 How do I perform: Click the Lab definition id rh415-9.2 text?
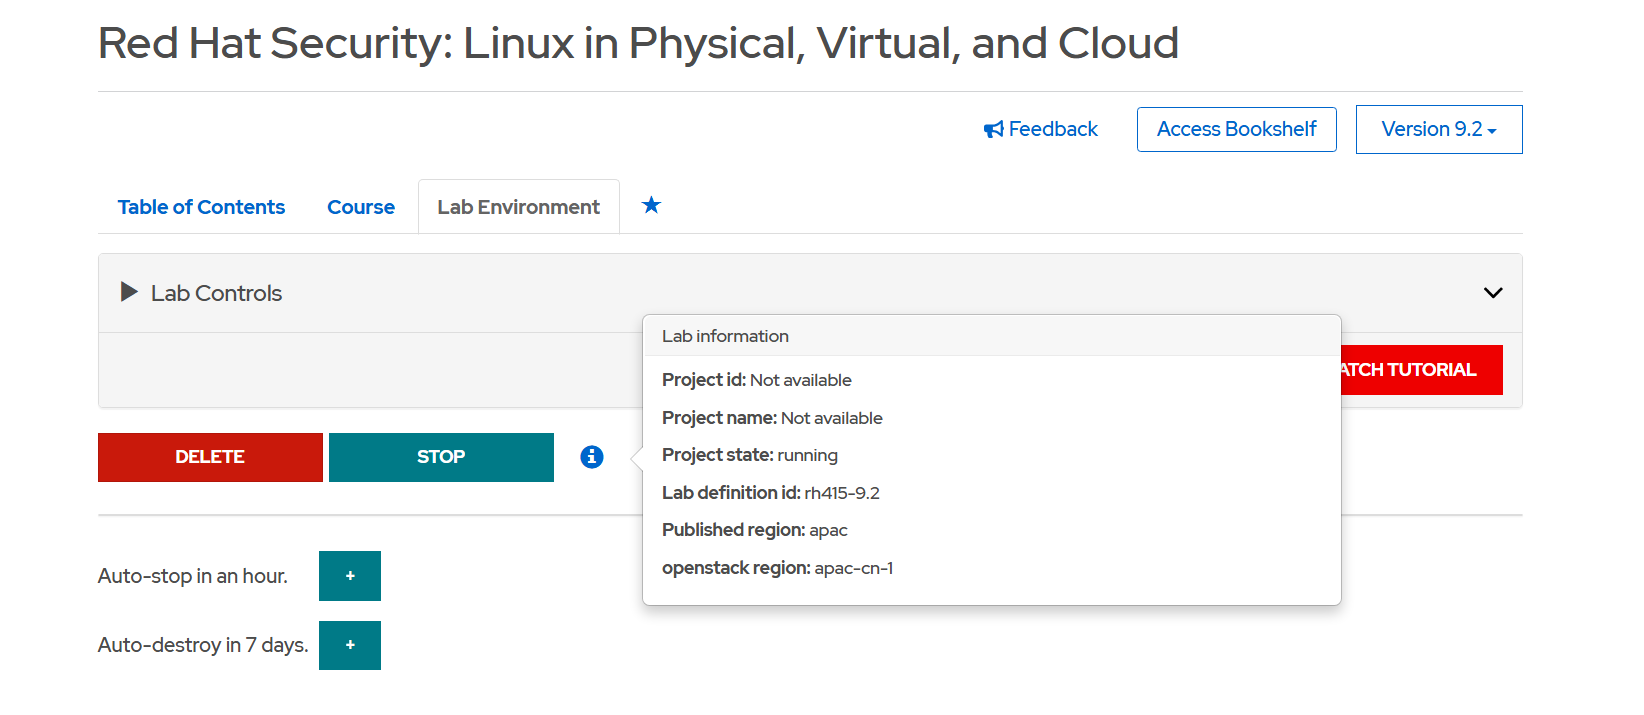pos(771,493)
